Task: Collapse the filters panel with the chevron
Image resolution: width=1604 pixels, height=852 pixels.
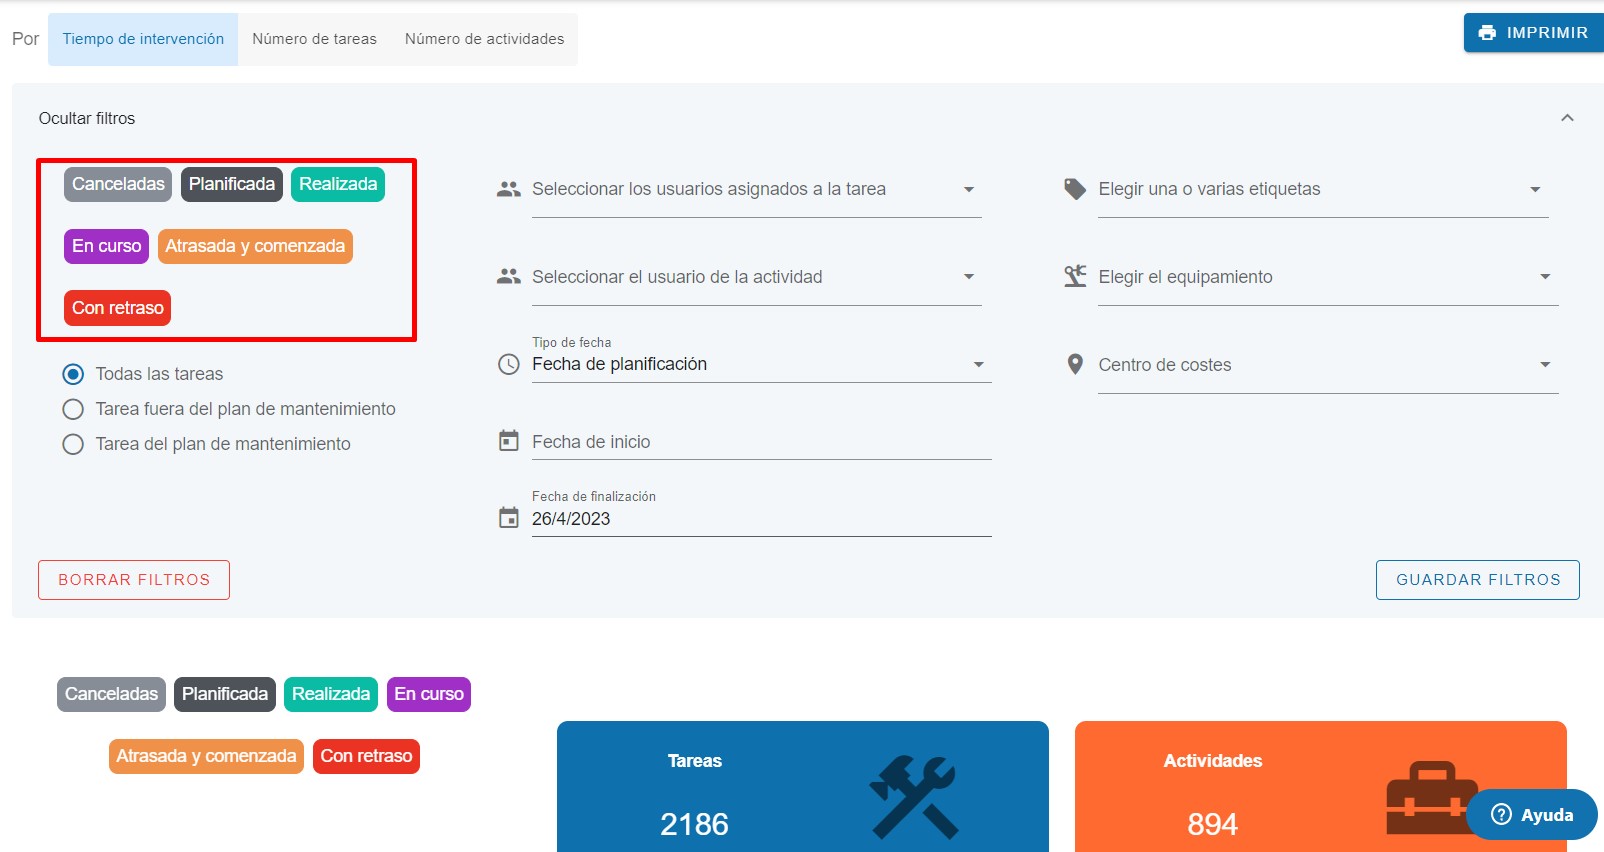Action: [x=1567, y=118]
